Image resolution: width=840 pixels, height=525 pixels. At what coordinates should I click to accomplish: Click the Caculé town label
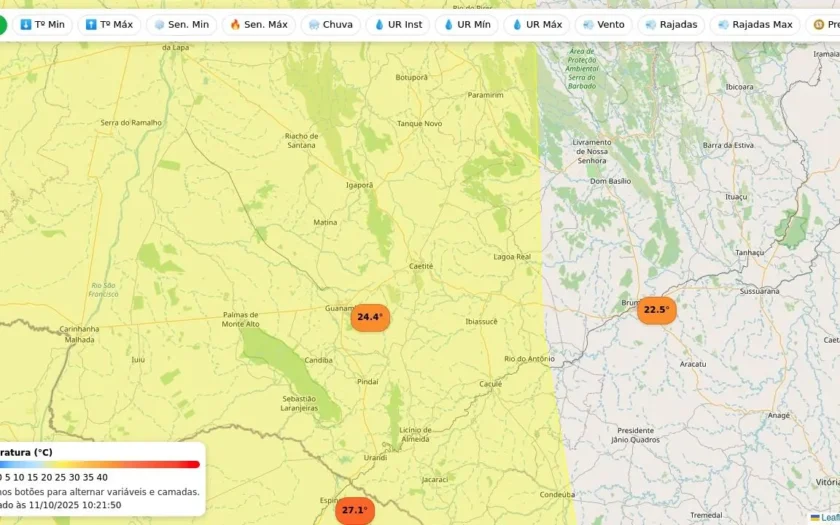(x=491, y=384)
